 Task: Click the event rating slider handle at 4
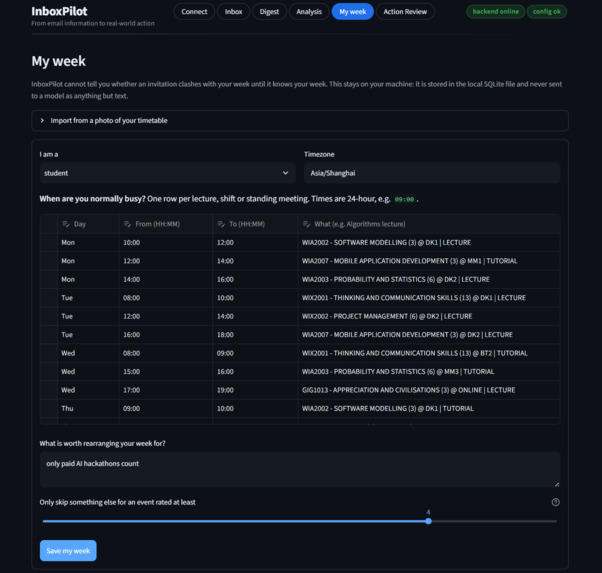coord(428,521)
